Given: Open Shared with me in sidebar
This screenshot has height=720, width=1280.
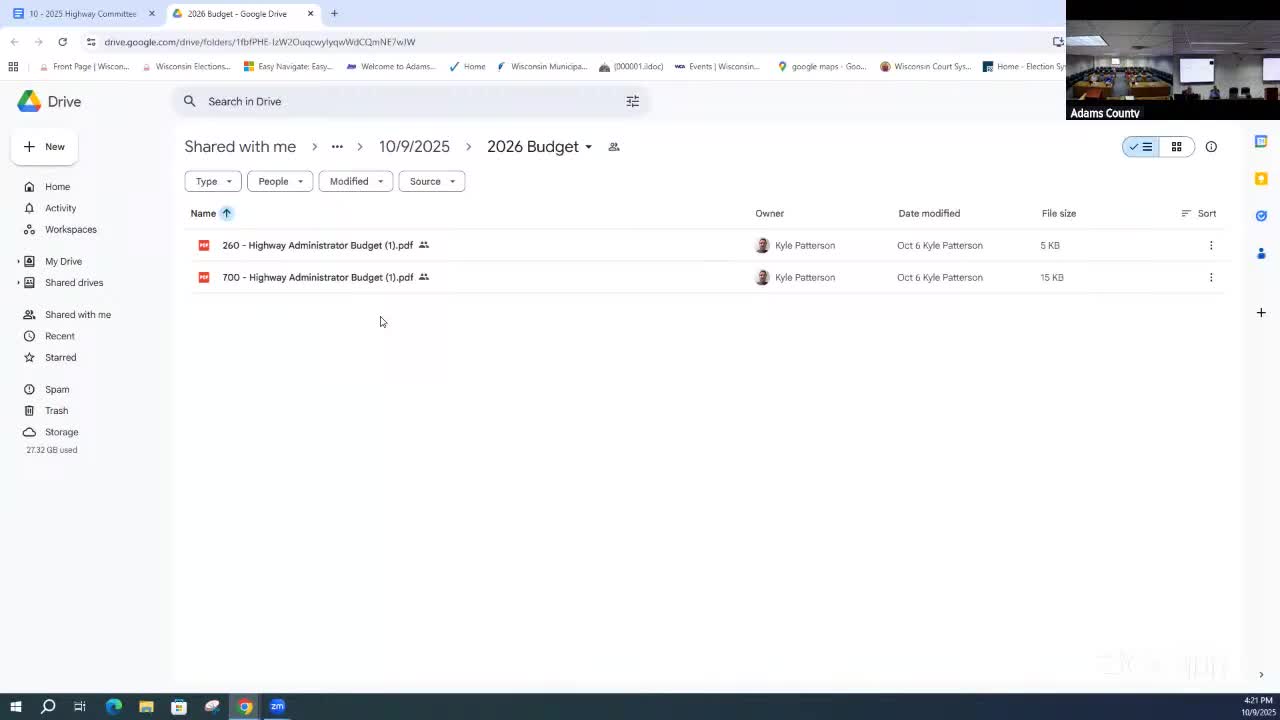Looking at the screenshot, I should (x=78, y=315).
